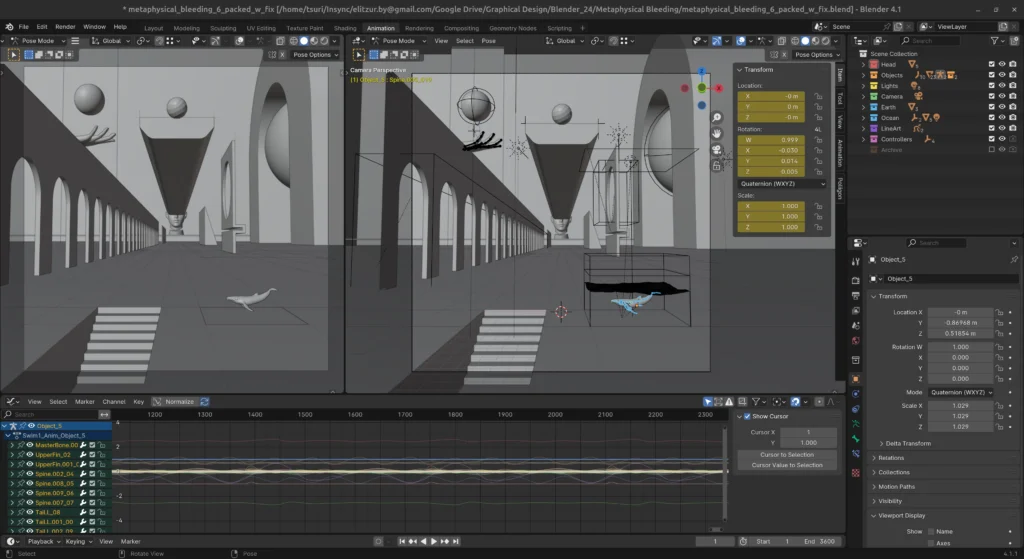Toggle exclude checkbox for Head collection
The width and height of the screenshot is (1024, 559).
point(991,64)
